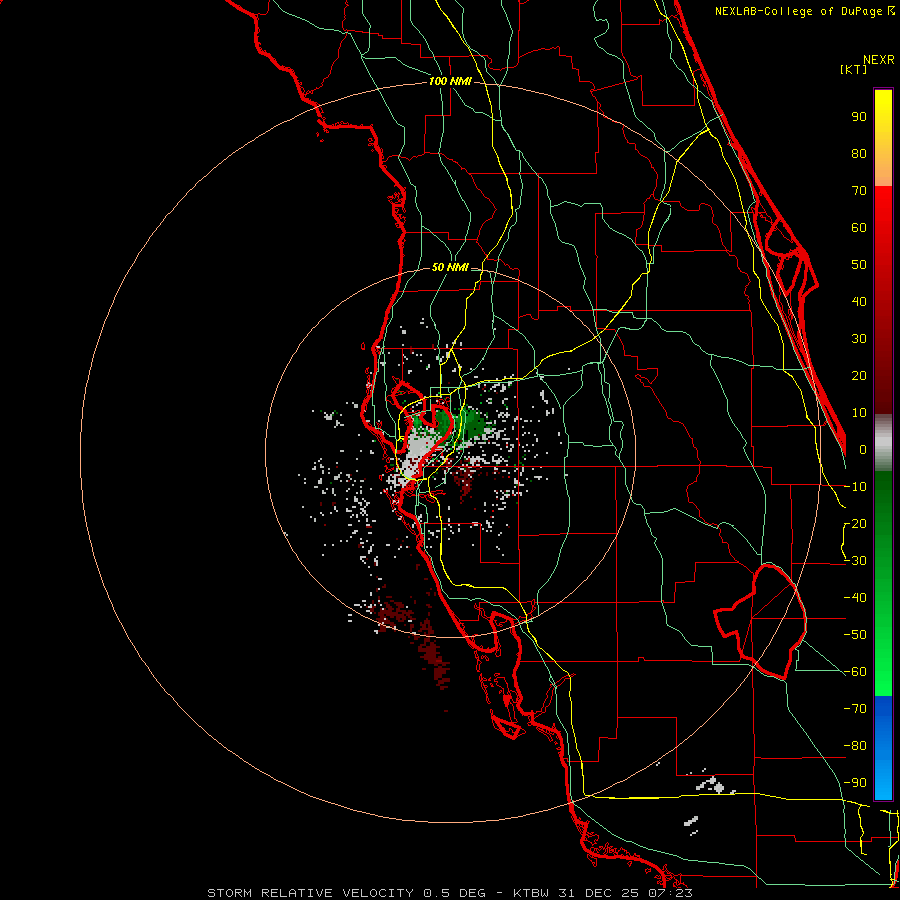
Task: Select the positive 40 knot scale label
Action: (859, 302)
